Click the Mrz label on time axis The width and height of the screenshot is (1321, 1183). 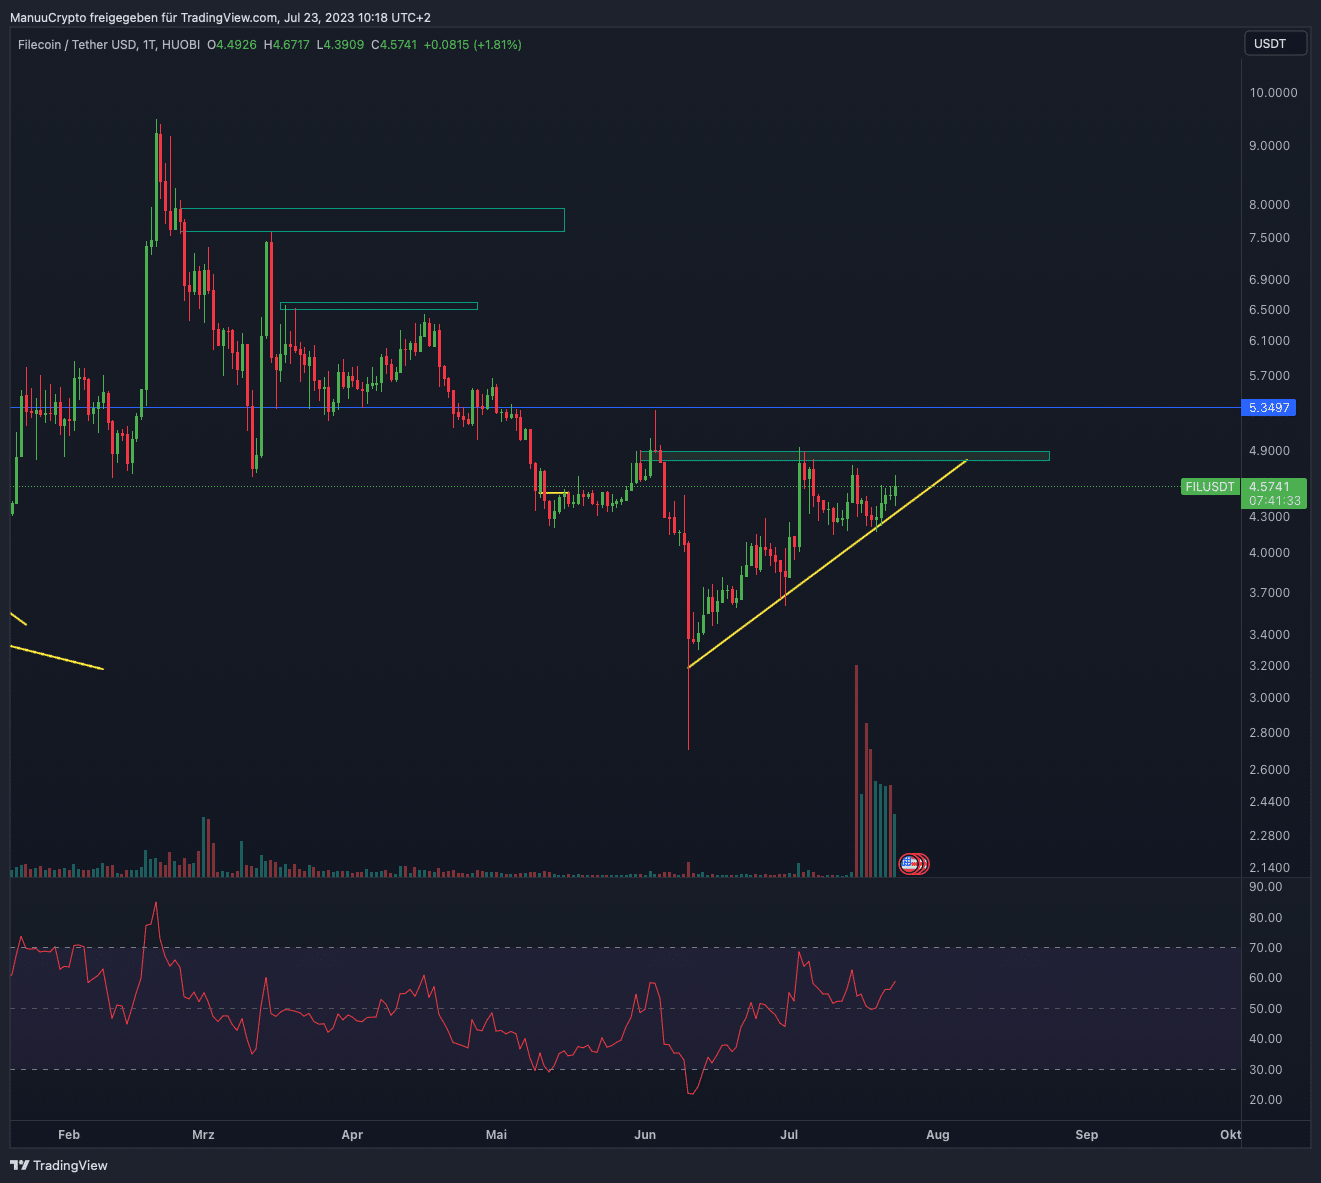click(203, 1134)
